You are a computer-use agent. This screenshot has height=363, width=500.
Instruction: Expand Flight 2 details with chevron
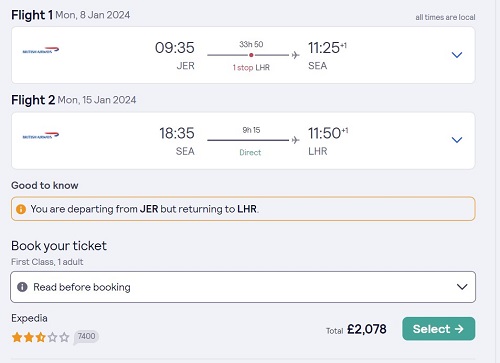pos(457,140)
